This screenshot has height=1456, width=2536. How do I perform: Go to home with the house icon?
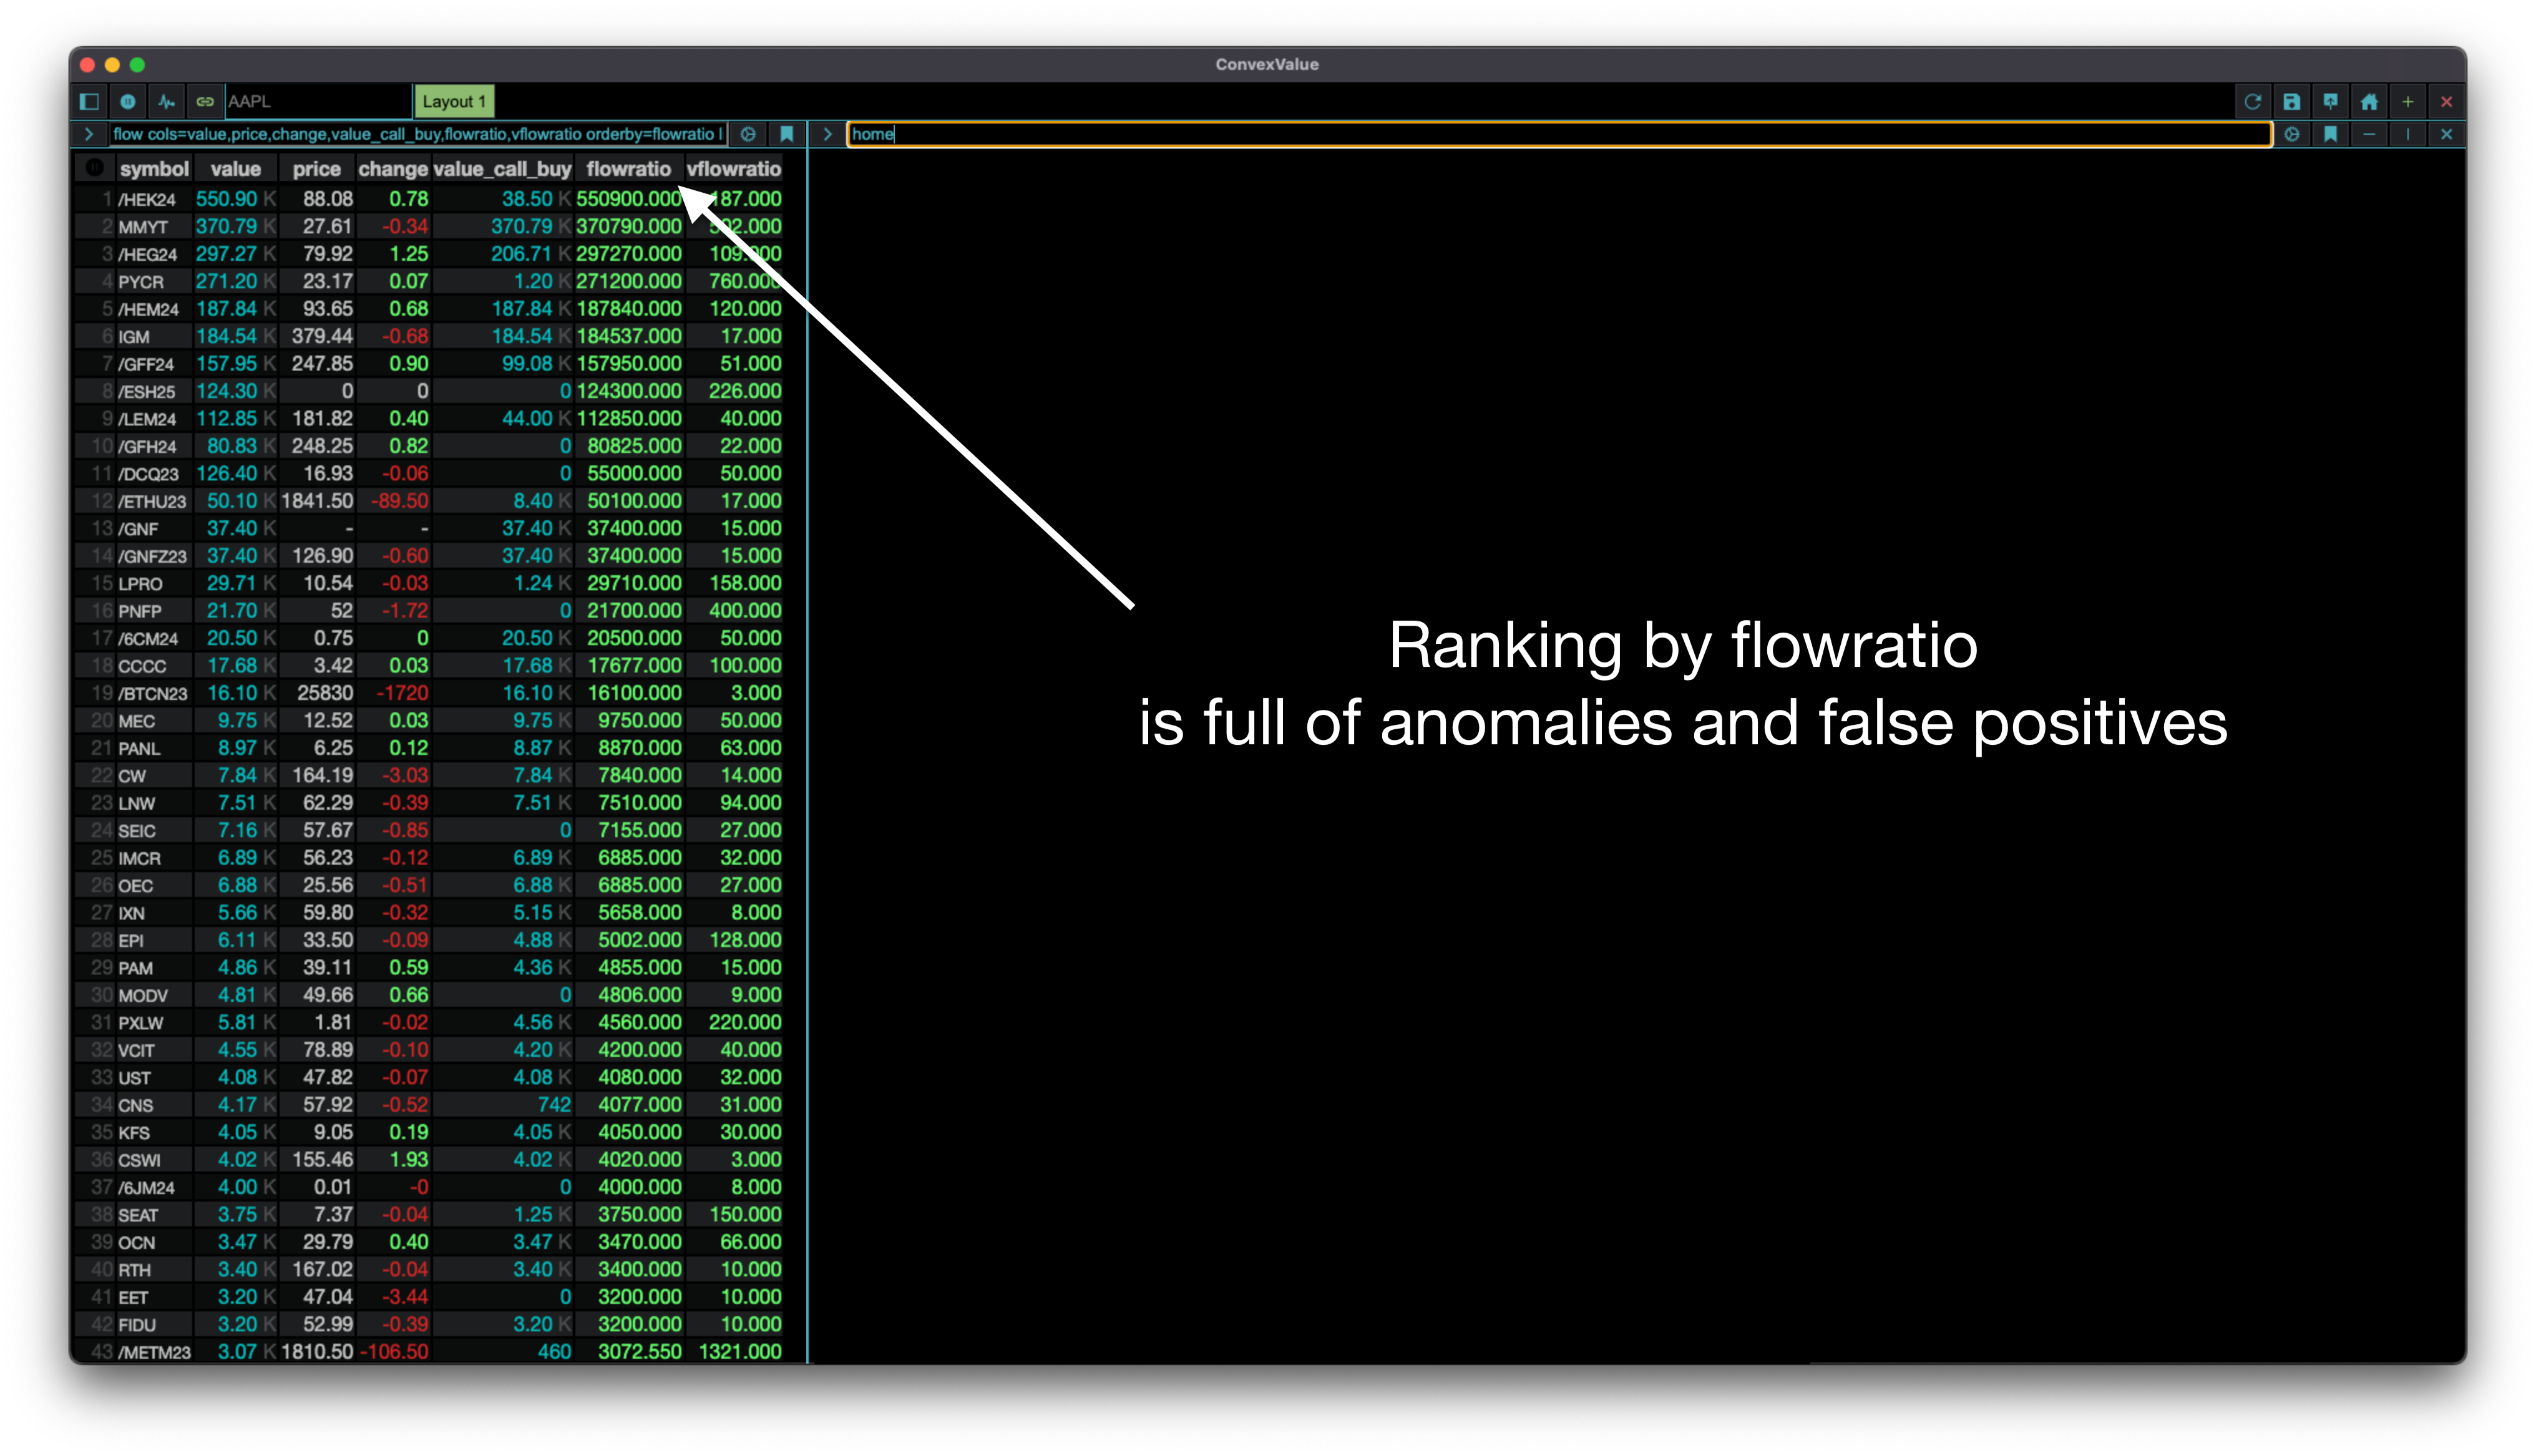click(2369, 101)
